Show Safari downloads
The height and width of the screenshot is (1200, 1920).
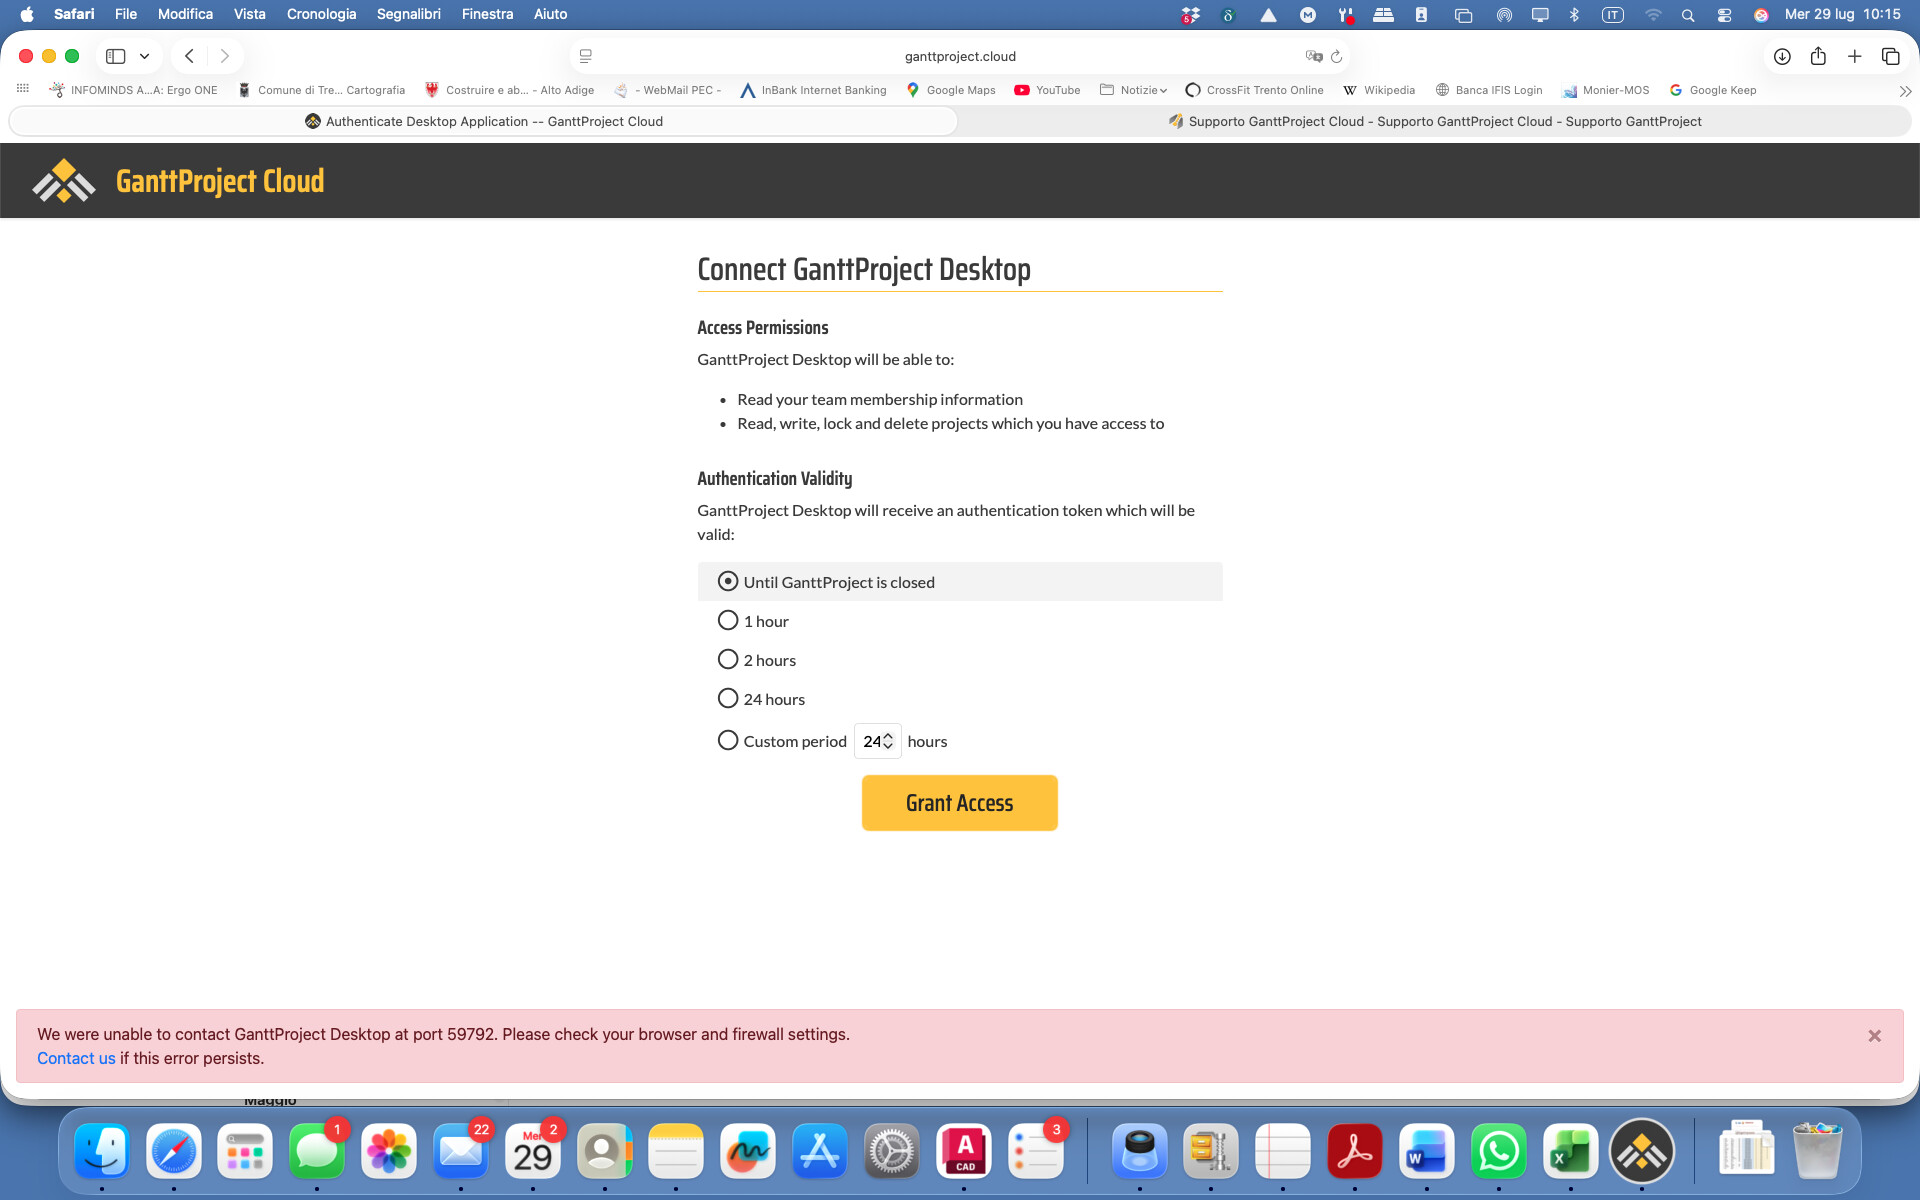[1782, 57]
